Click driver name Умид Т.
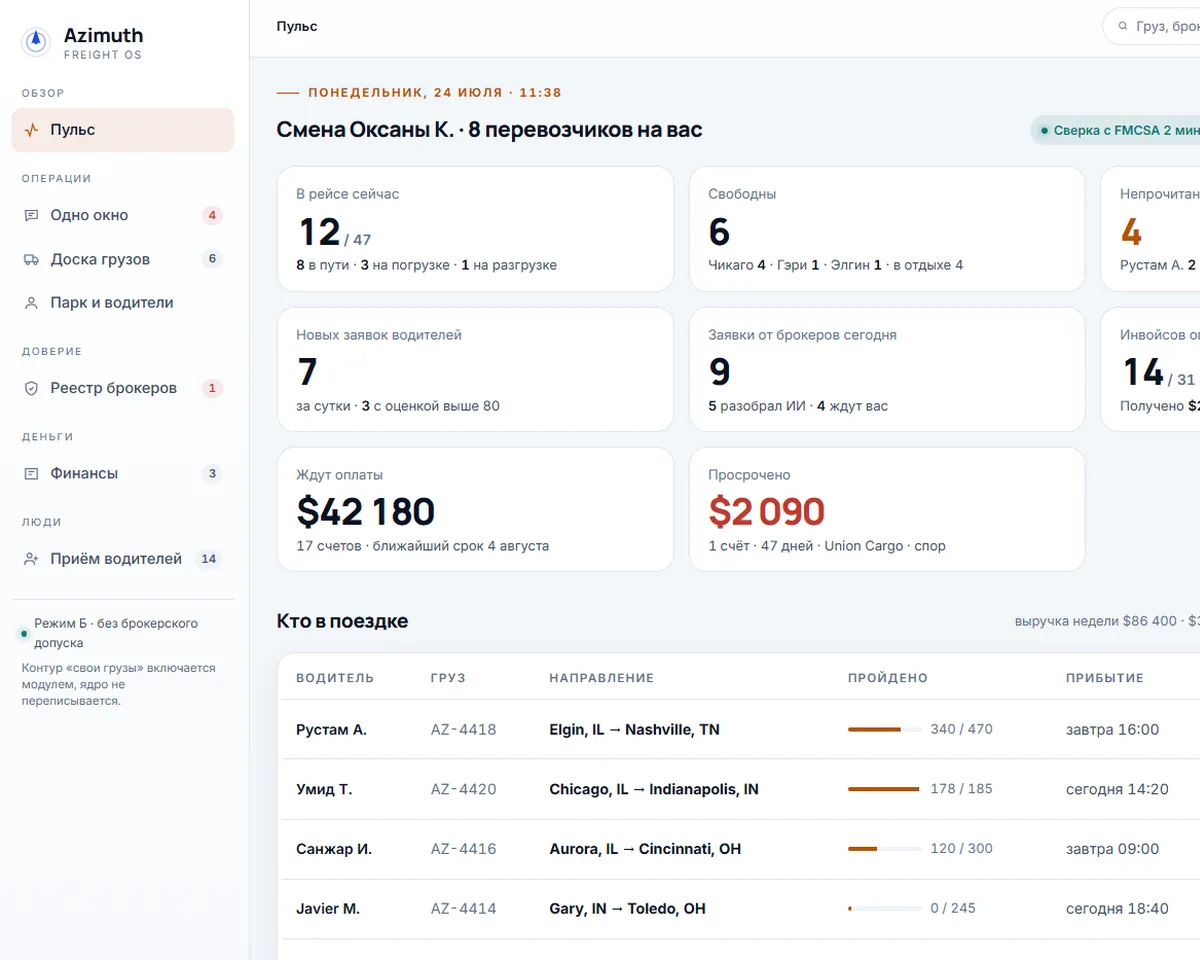This screenshot has width=1200, height=960. [x=324, y=790]
